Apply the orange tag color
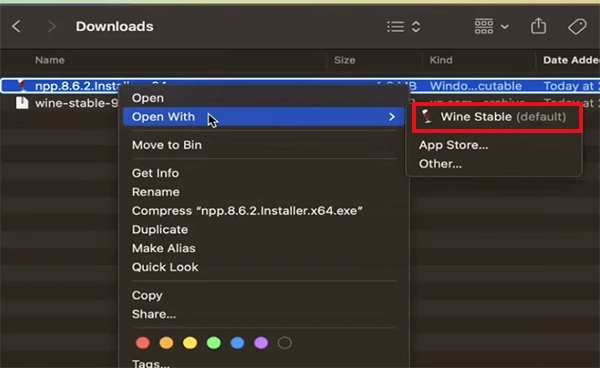The image size is (600, 368). point(166,343)
